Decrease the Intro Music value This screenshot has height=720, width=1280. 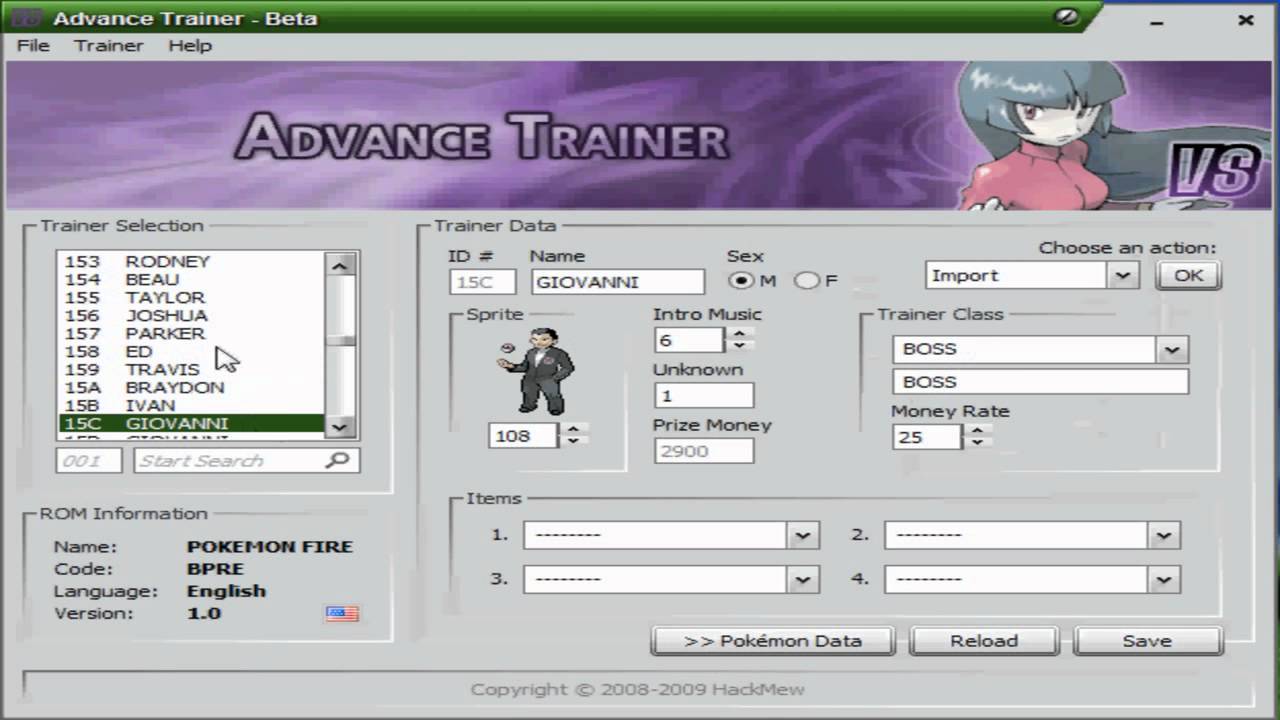point(739,345)
